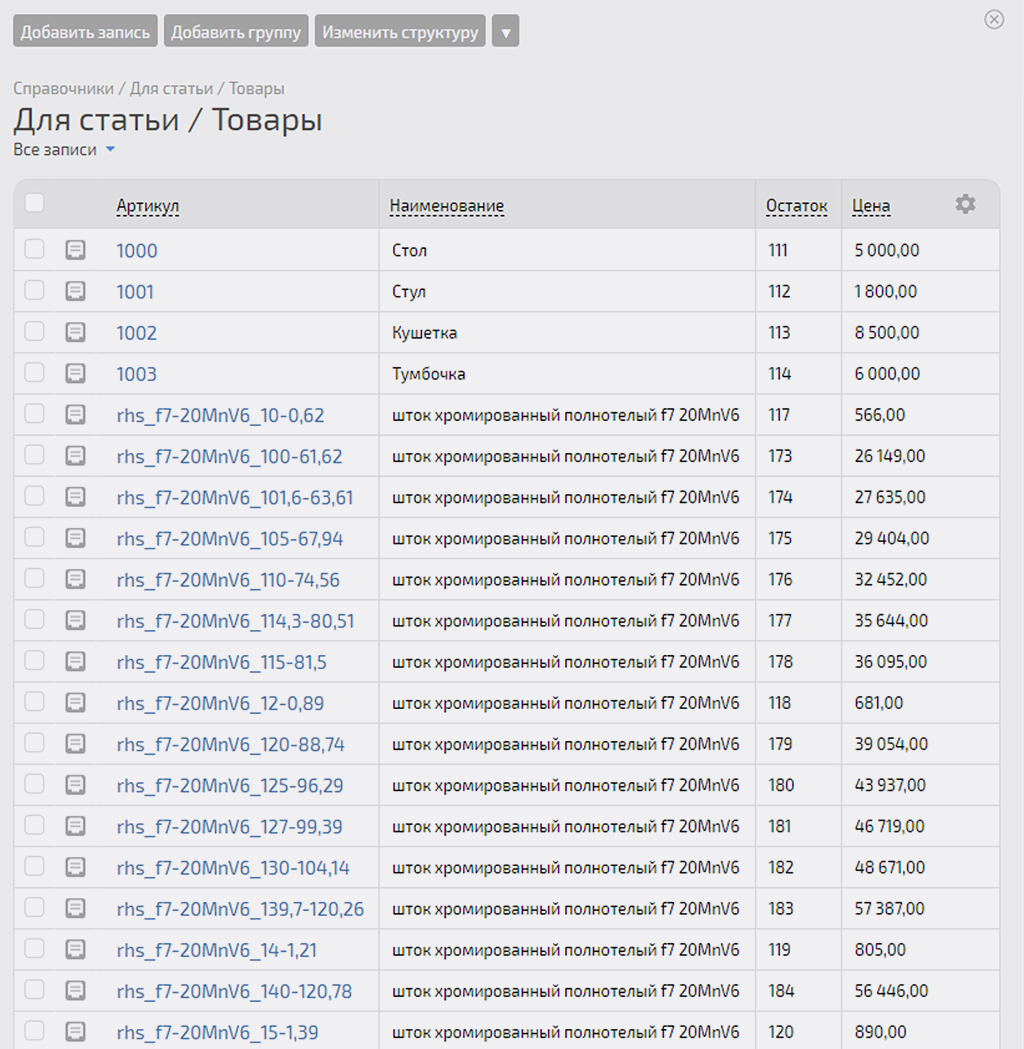
Task: Go to Справочники in the breadcrumb
Action: click(64, 88)
